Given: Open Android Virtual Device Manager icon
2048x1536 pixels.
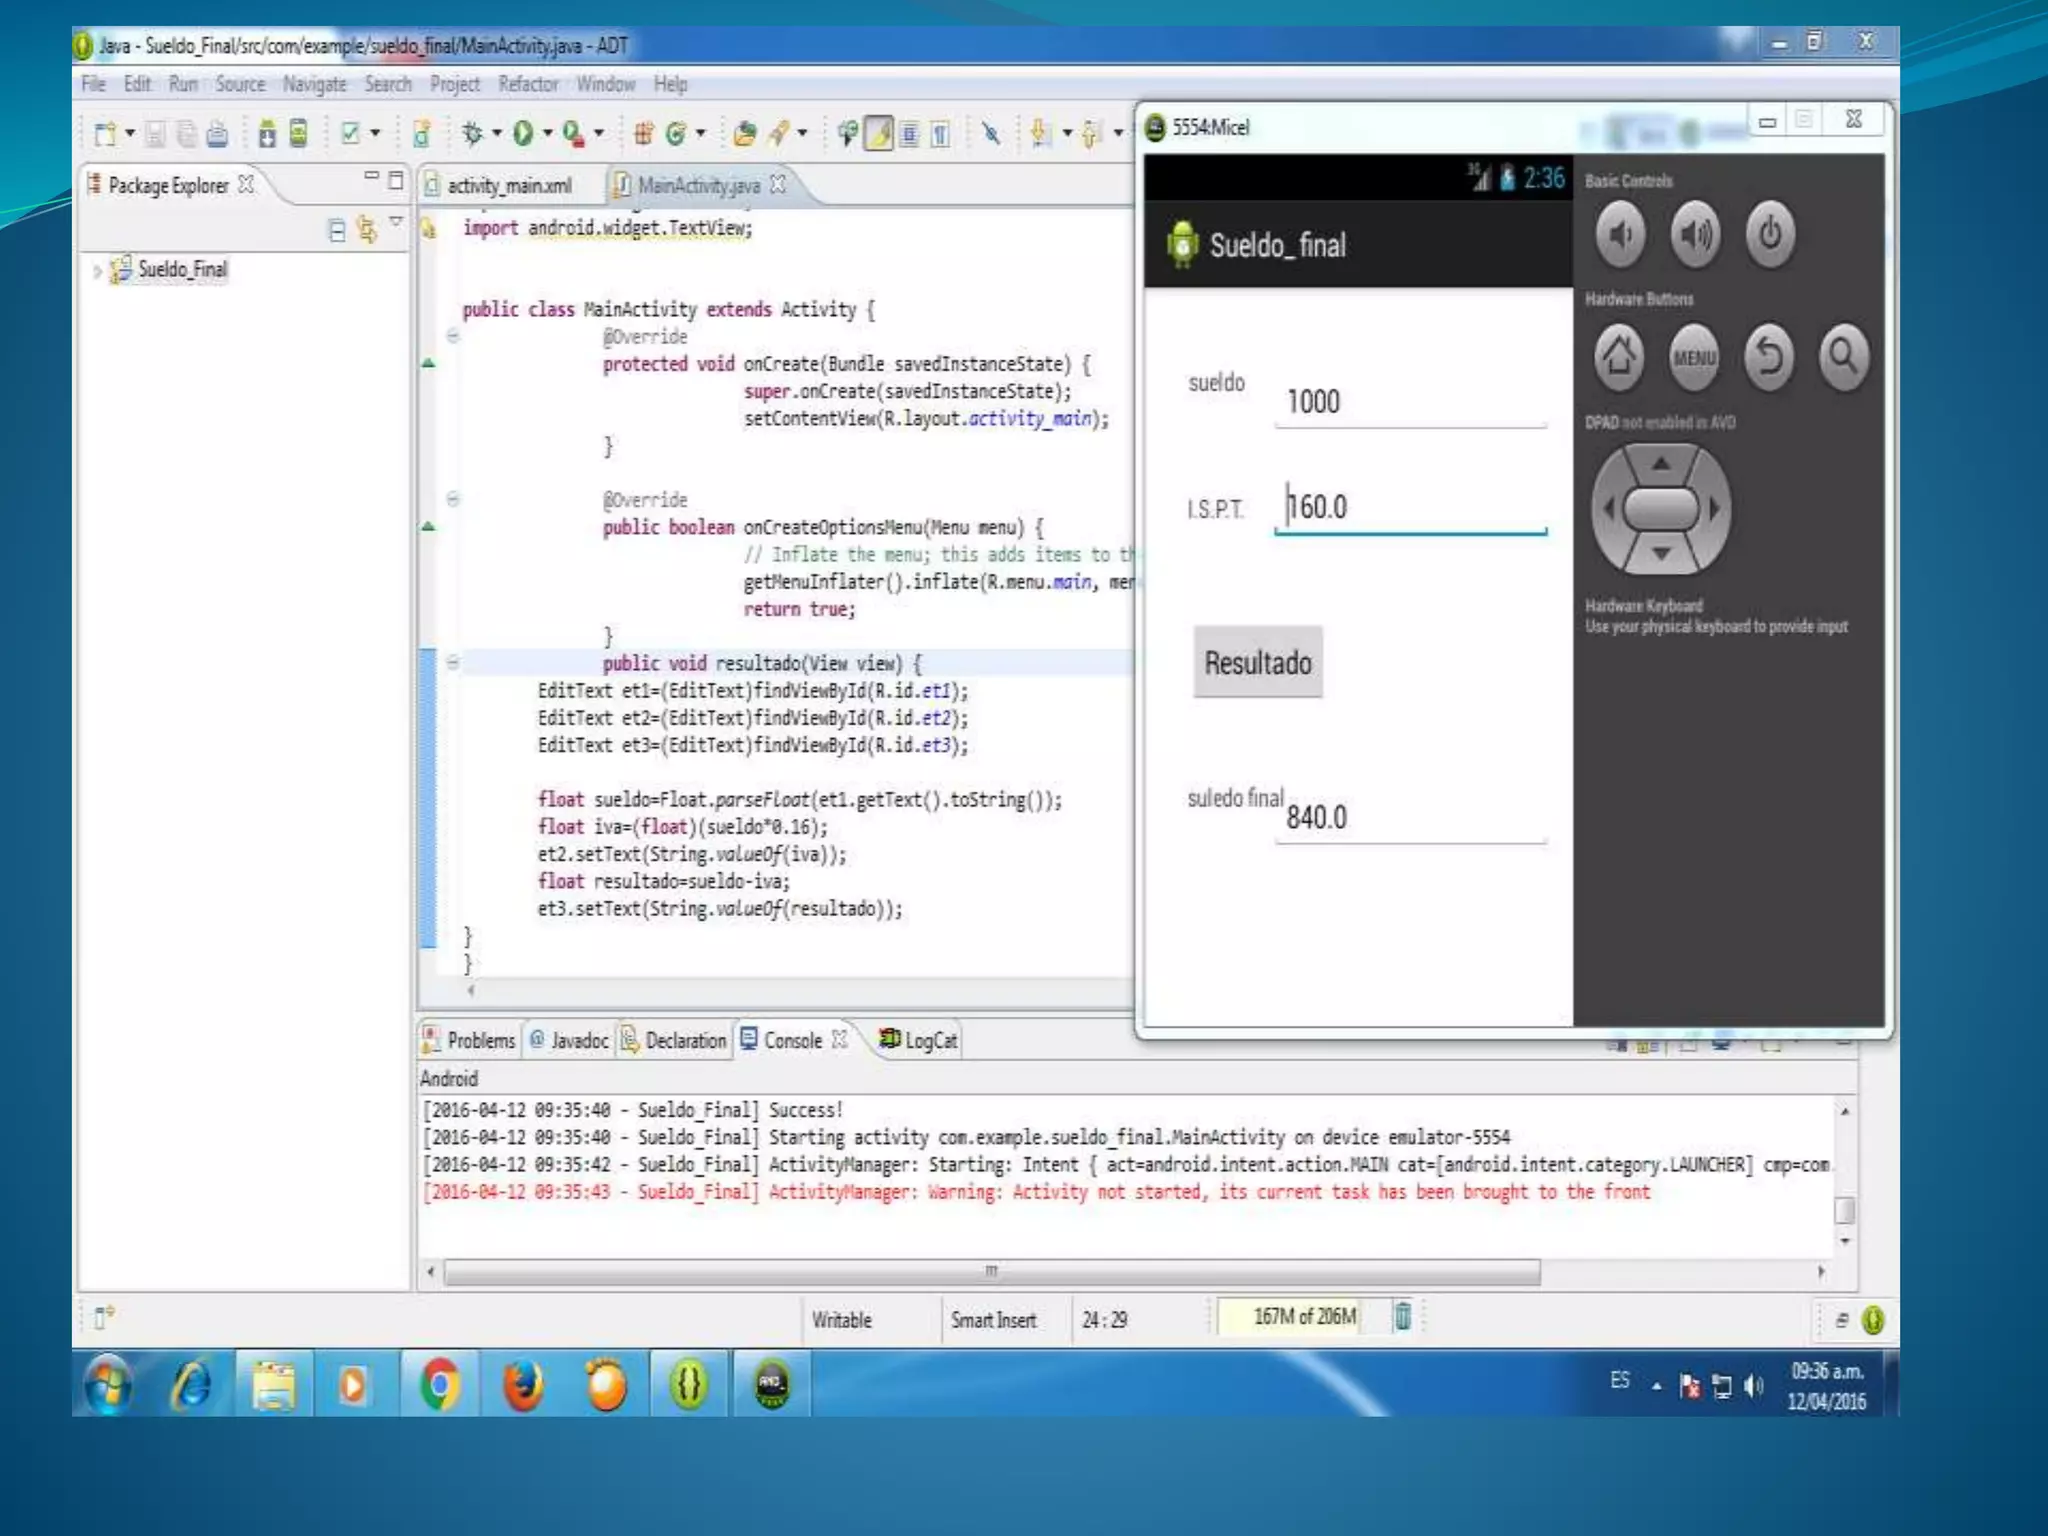Looking at the screenshot, I should click(x=298, y=133).
